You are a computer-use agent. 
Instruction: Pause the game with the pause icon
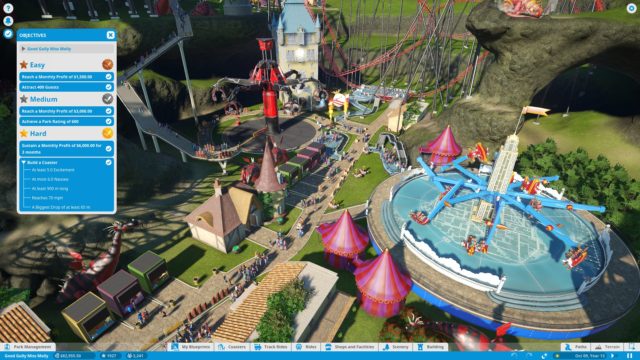[629, 356]
